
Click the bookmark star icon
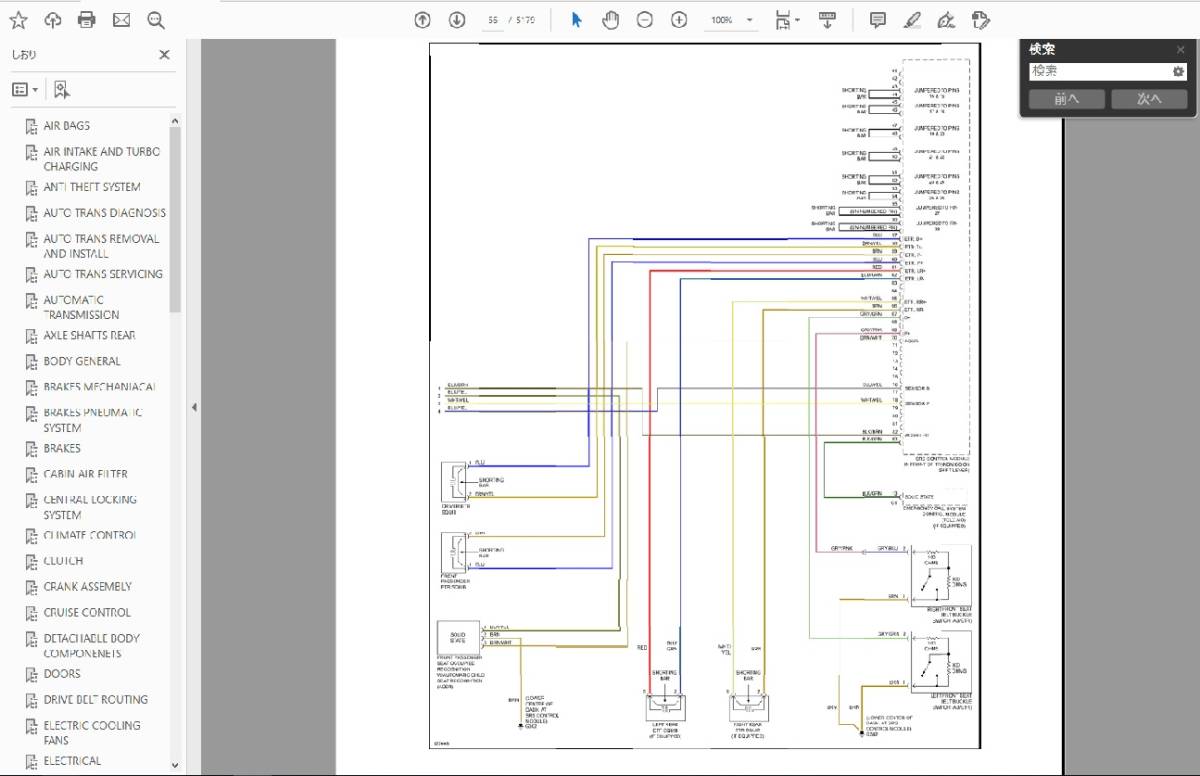[x=19, y=19]
